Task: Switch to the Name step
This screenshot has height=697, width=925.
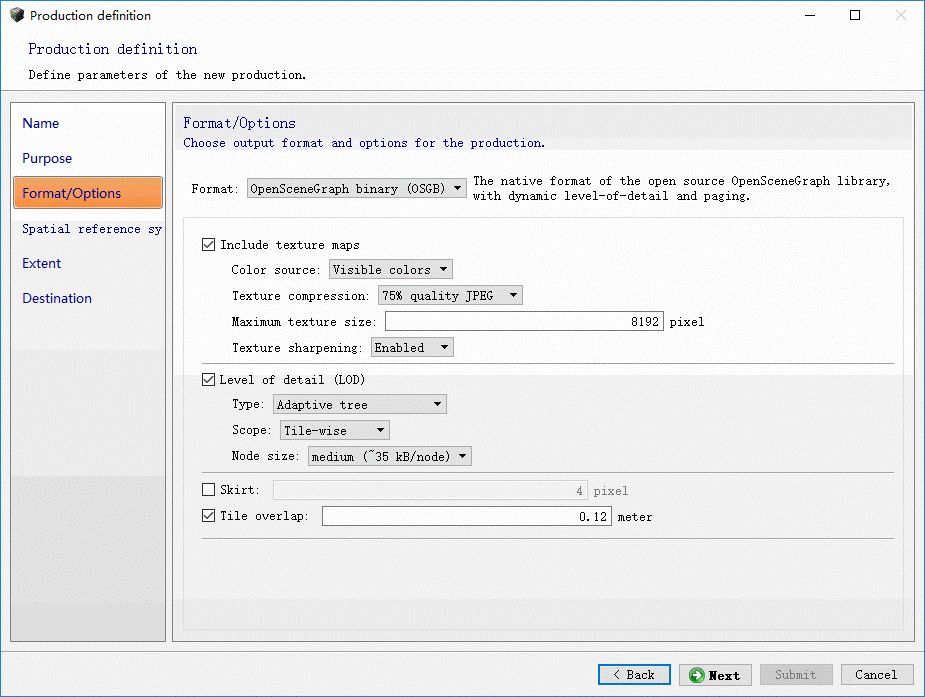Action: tap(41, 123)
